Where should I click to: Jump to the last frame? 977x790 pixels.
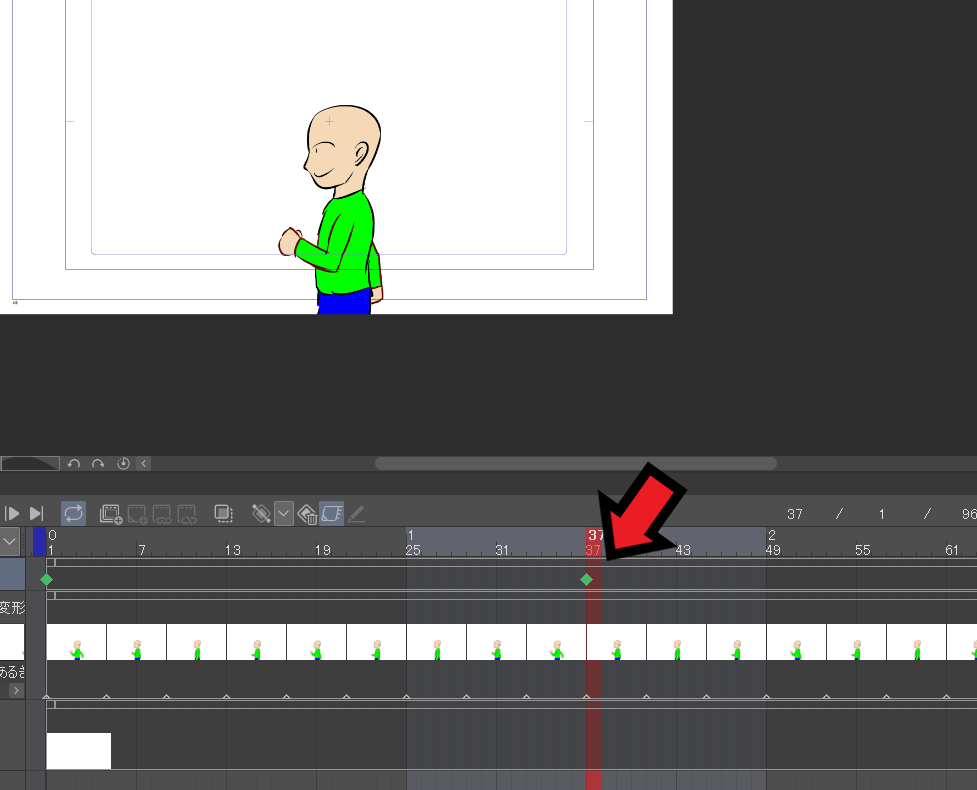37,514
